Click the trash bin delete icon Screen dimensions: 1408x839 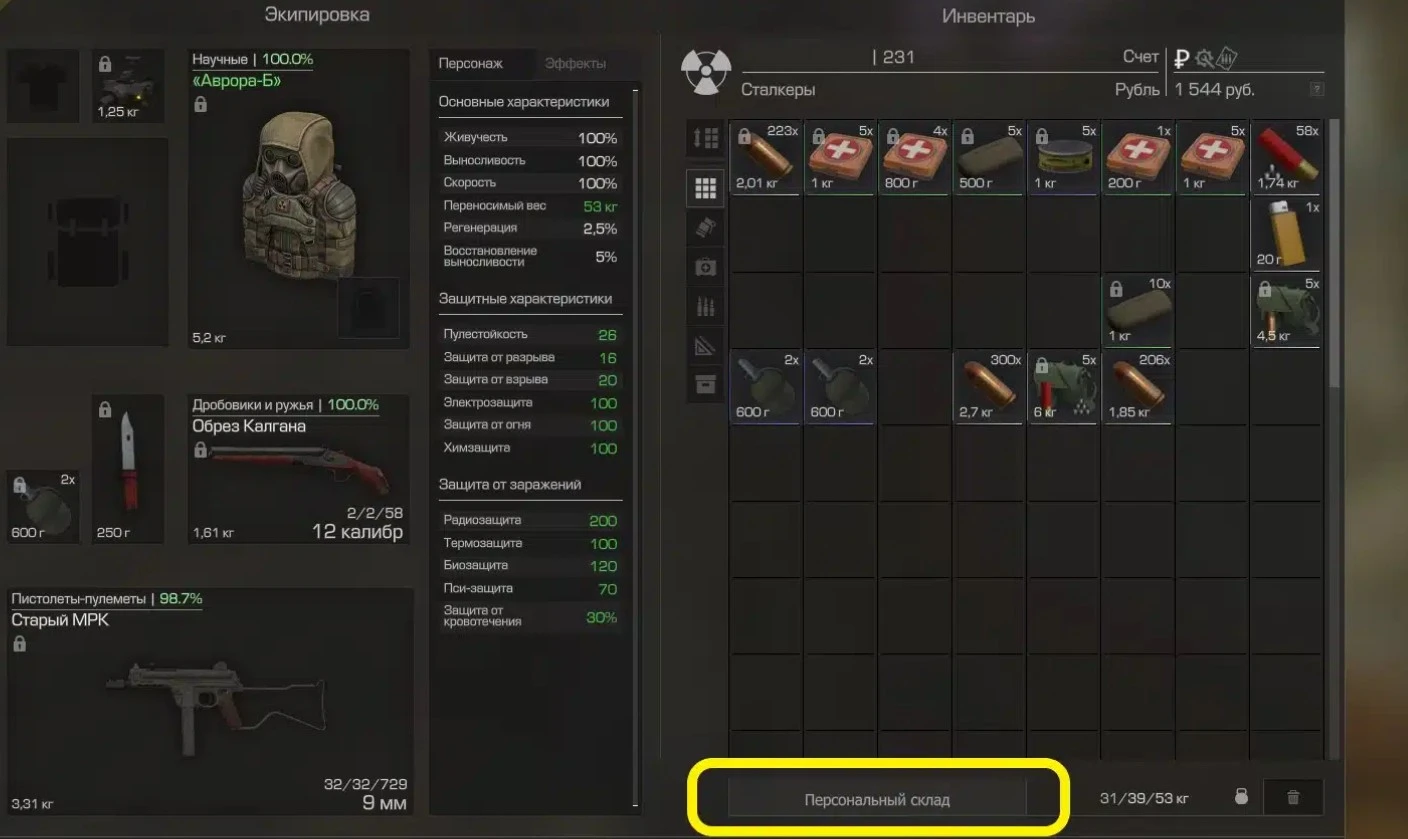1293,797
